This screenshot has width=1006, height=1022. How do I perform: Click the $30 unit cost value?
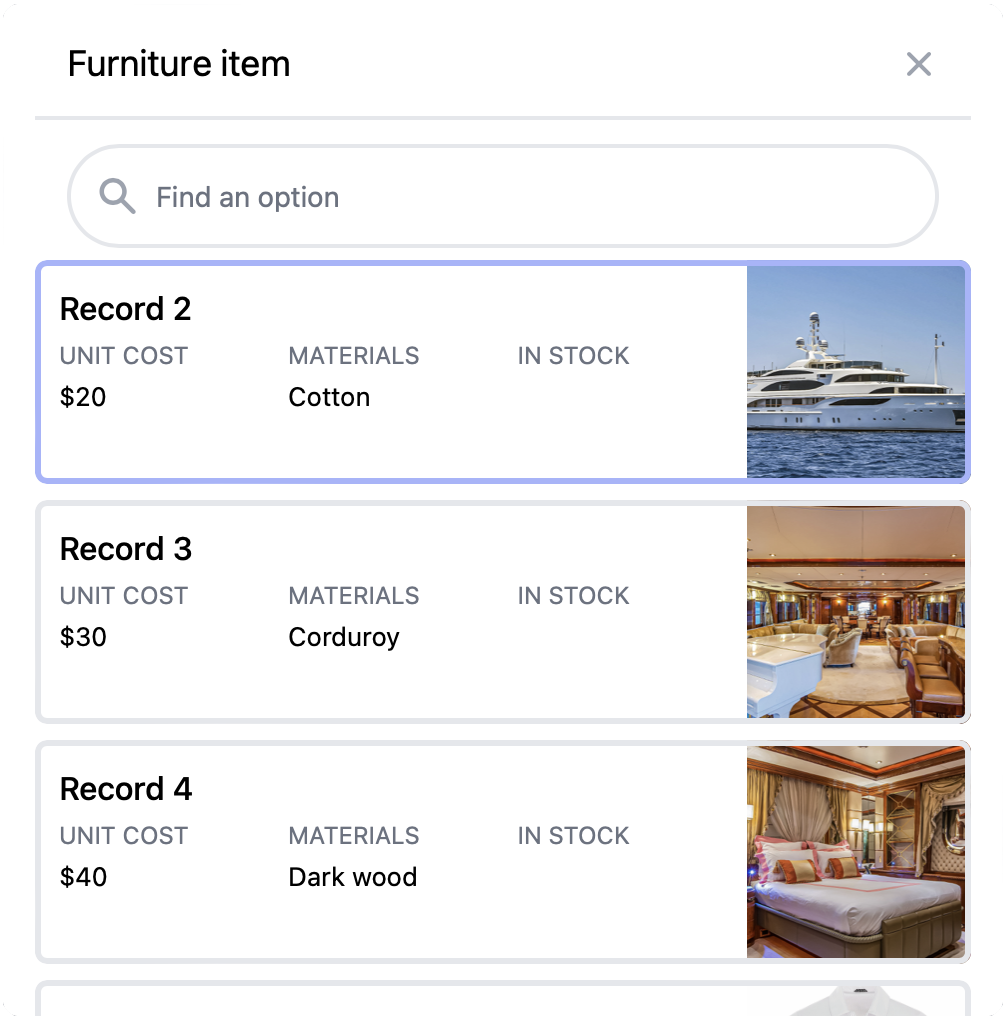(83, 637)
